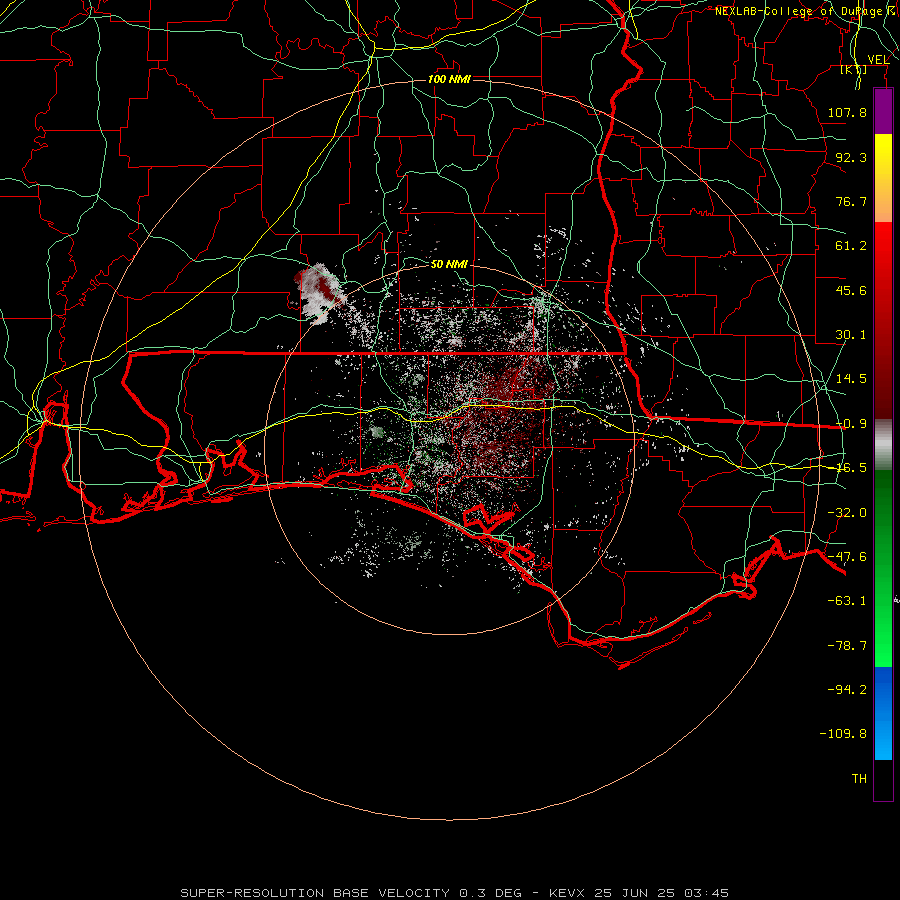This screenshot has height=900, width=900.
Task: Select the 14.5 scale value
Action: click(x=851, y=379)
